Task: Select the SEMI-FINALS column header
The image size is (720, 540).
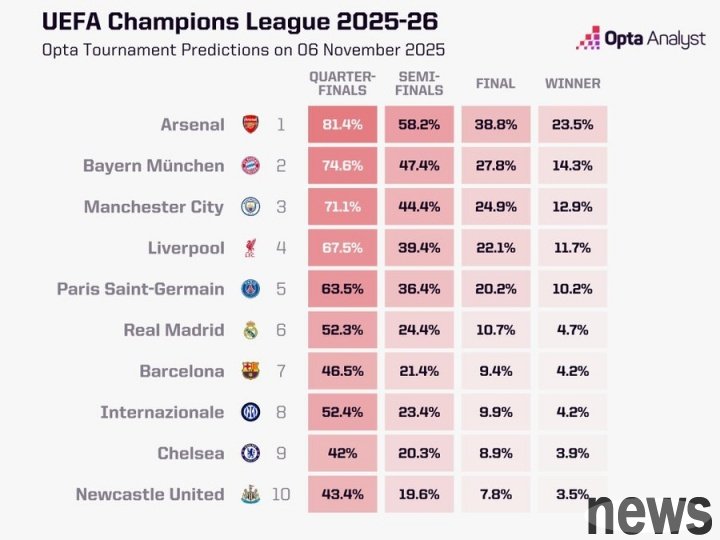Action: coord(420,83)
